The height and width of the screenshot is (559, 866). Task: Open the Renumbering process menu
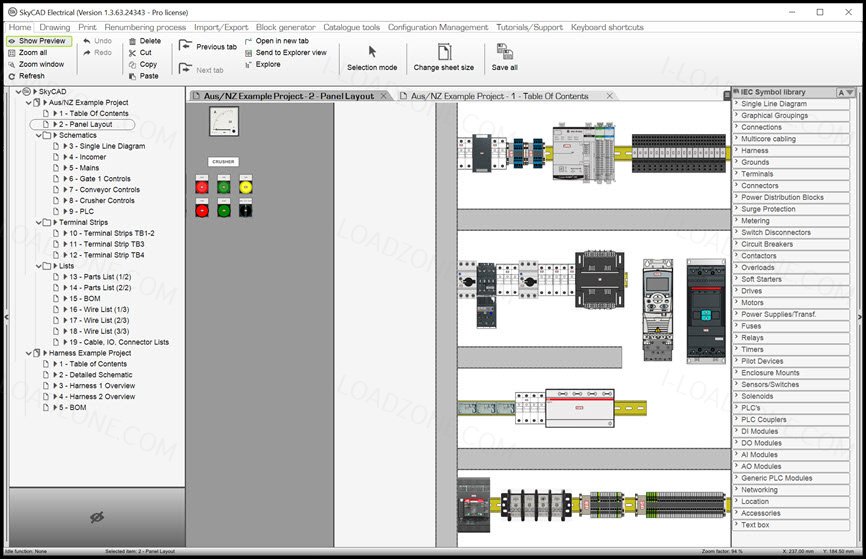(145, 27)
